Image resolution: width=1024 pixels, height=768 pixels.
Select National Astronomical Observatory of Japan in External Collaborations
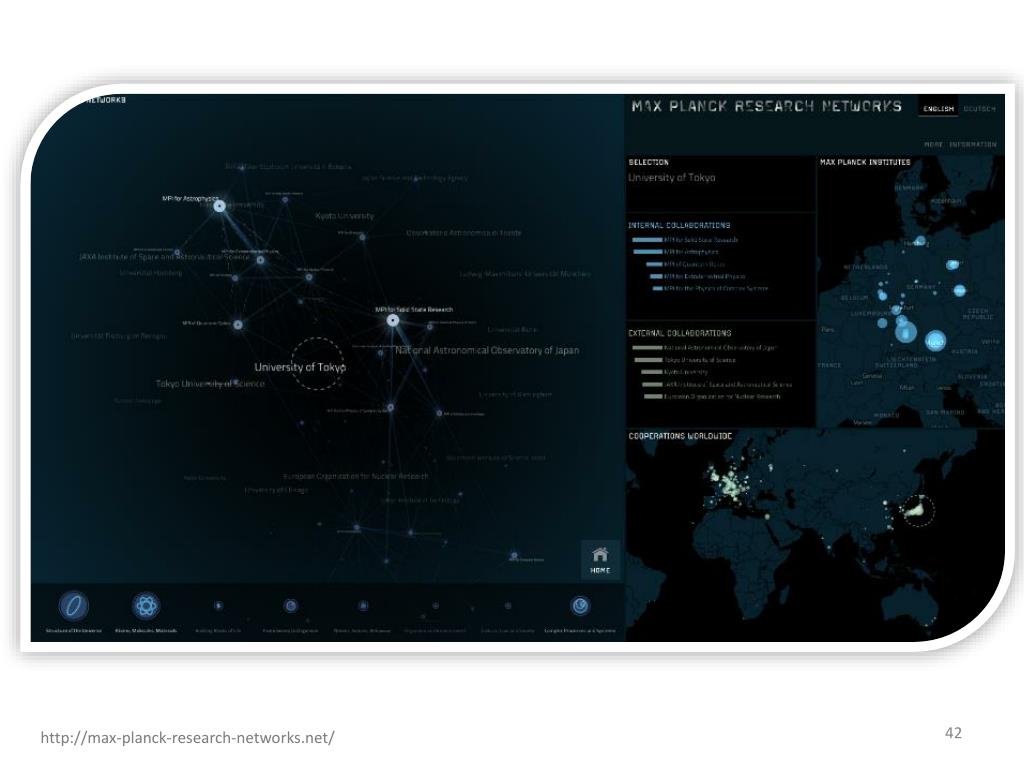(705, 348)
